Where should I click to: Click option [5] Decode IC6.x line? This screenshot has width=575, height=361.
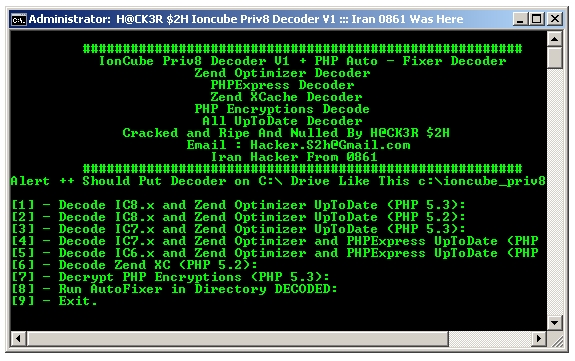click(275, 254)
